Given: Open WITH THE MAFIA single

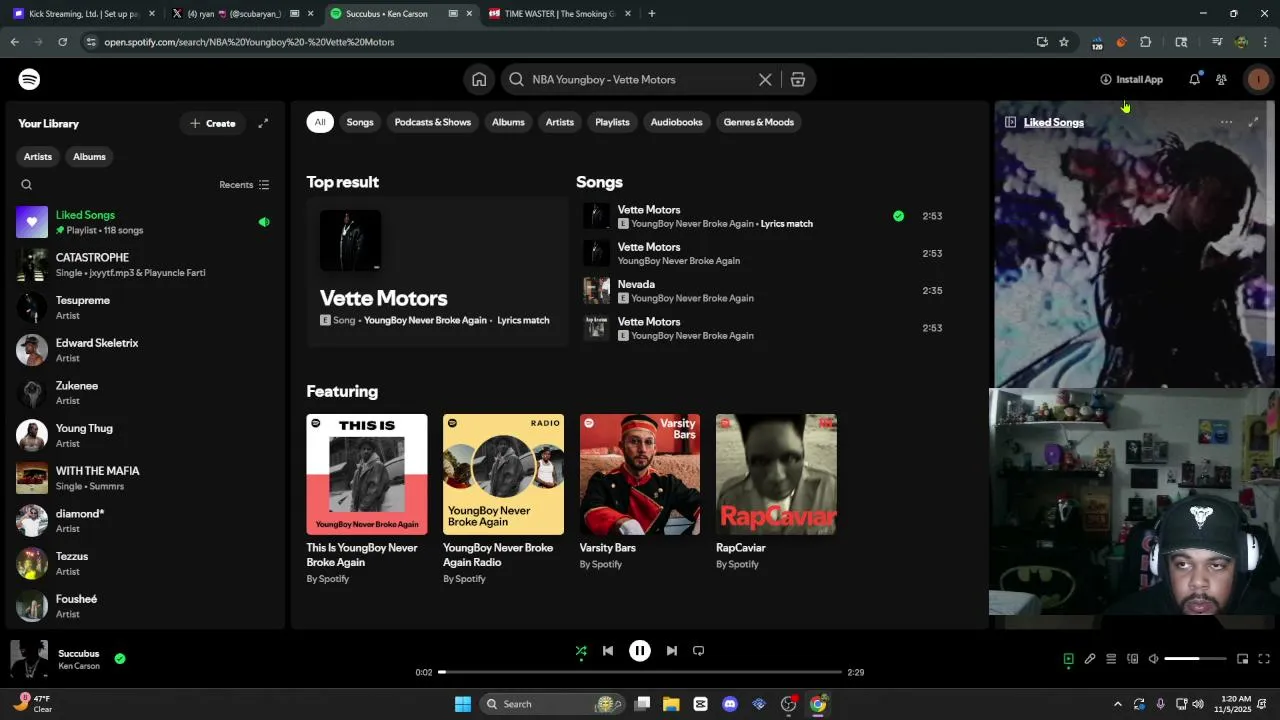Looking at the screenshot, I should pyautogui.click(x=145, y=478).
